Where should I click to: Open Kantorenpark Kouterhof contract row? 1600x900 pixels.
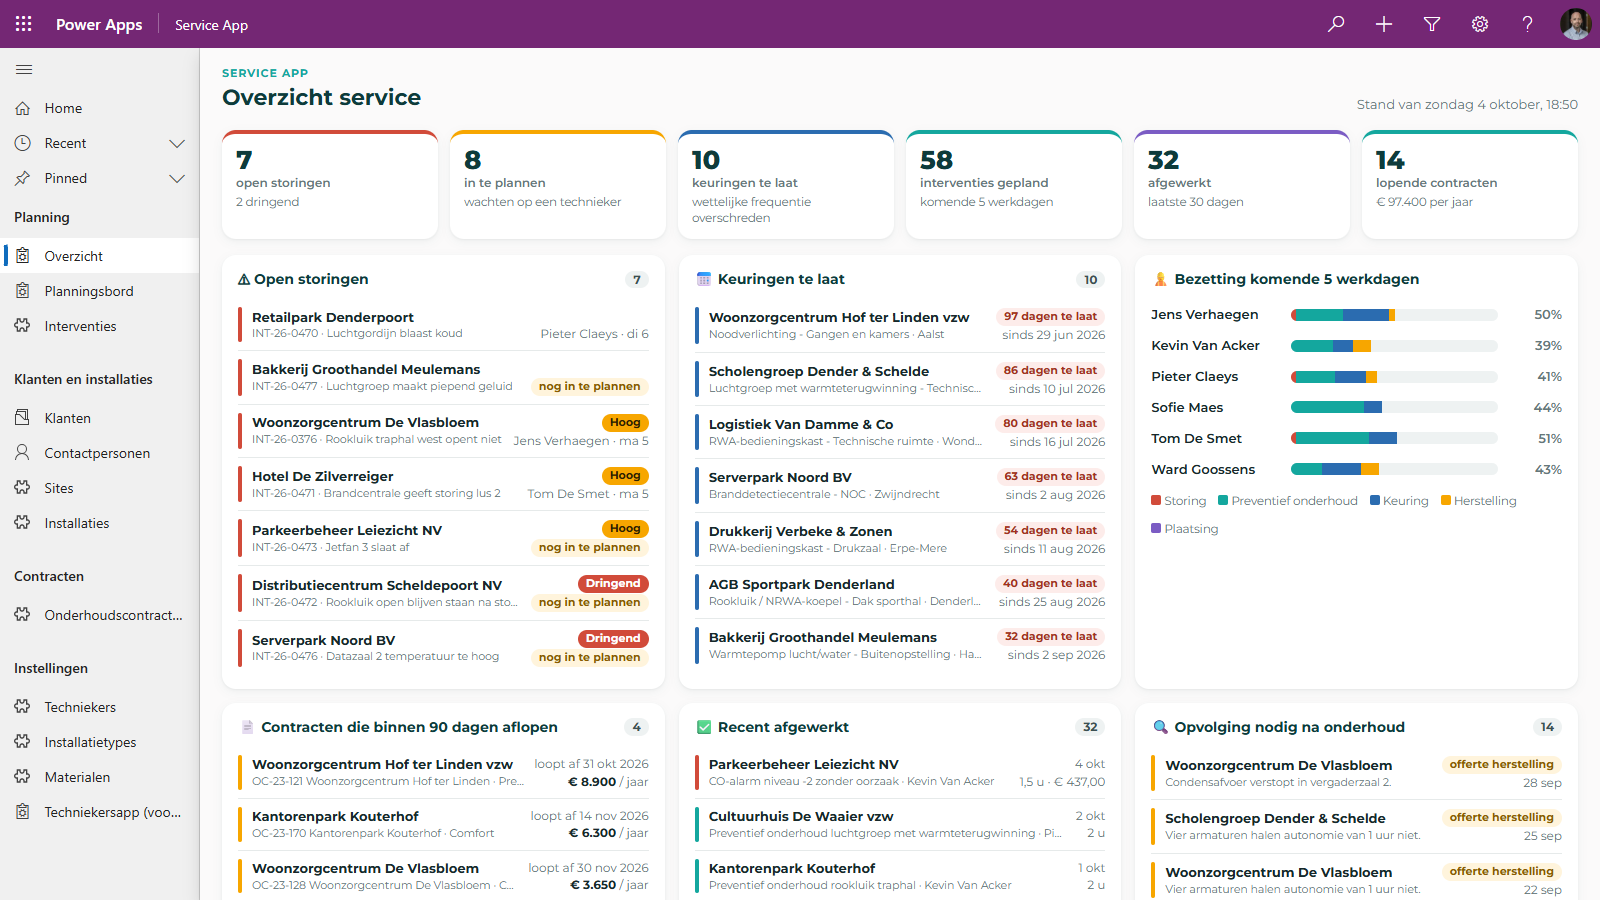443,824
